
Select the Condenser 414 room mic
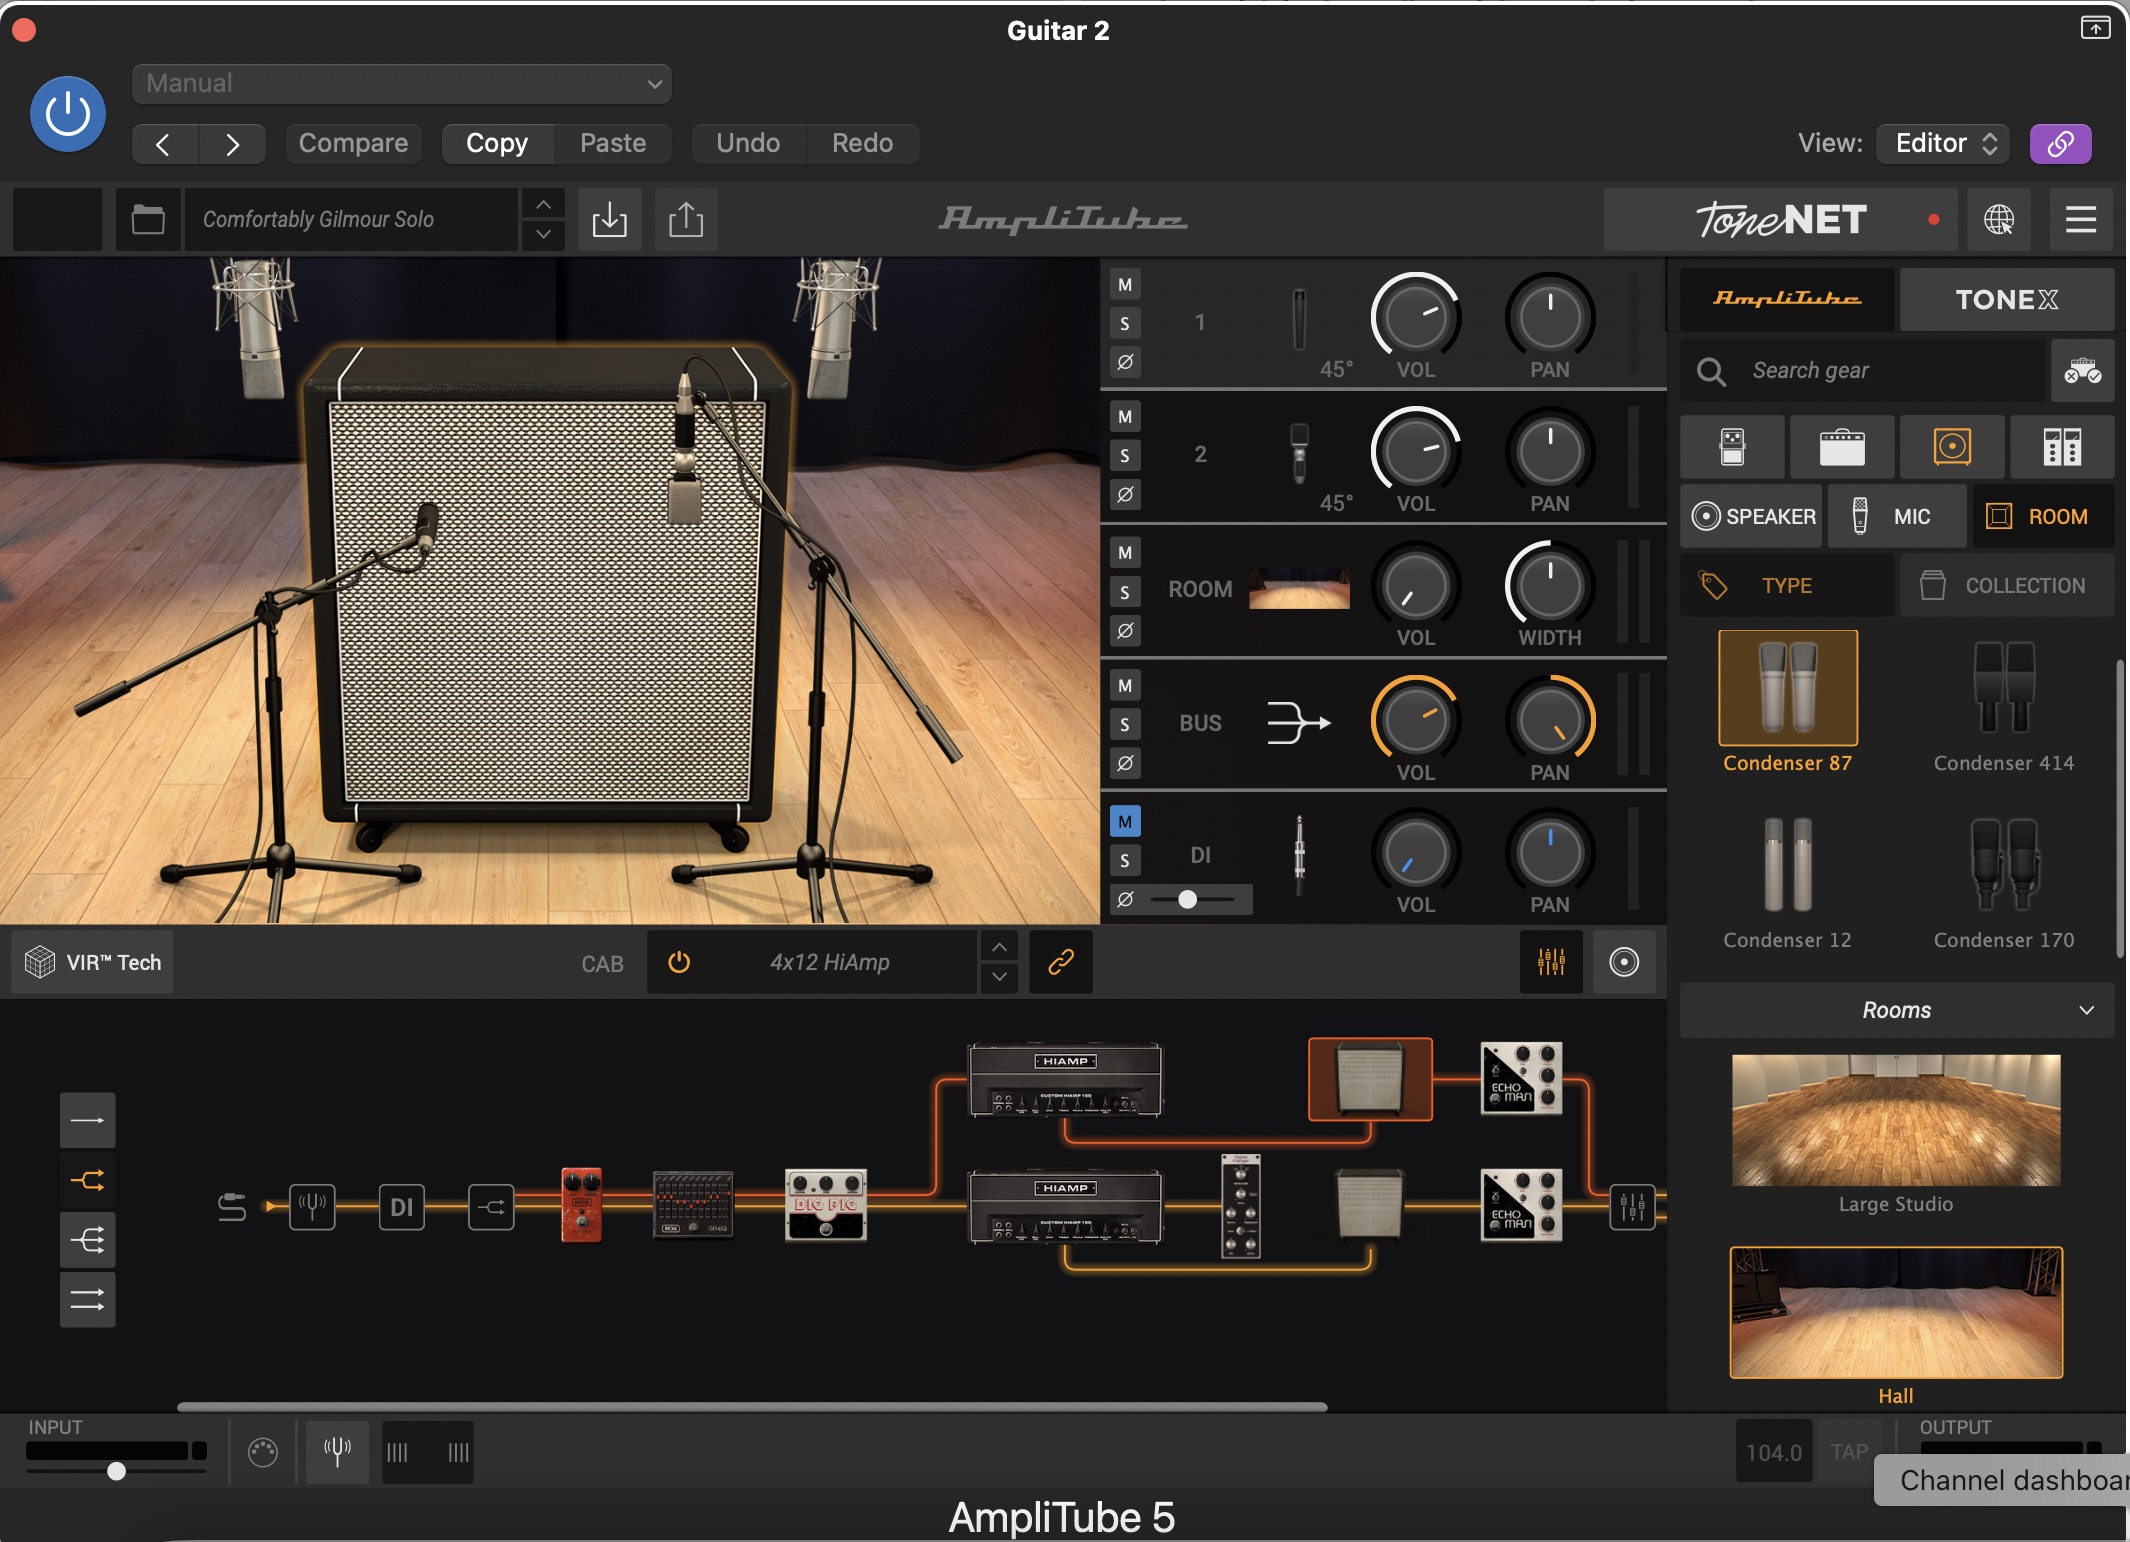coord(2003,705)
